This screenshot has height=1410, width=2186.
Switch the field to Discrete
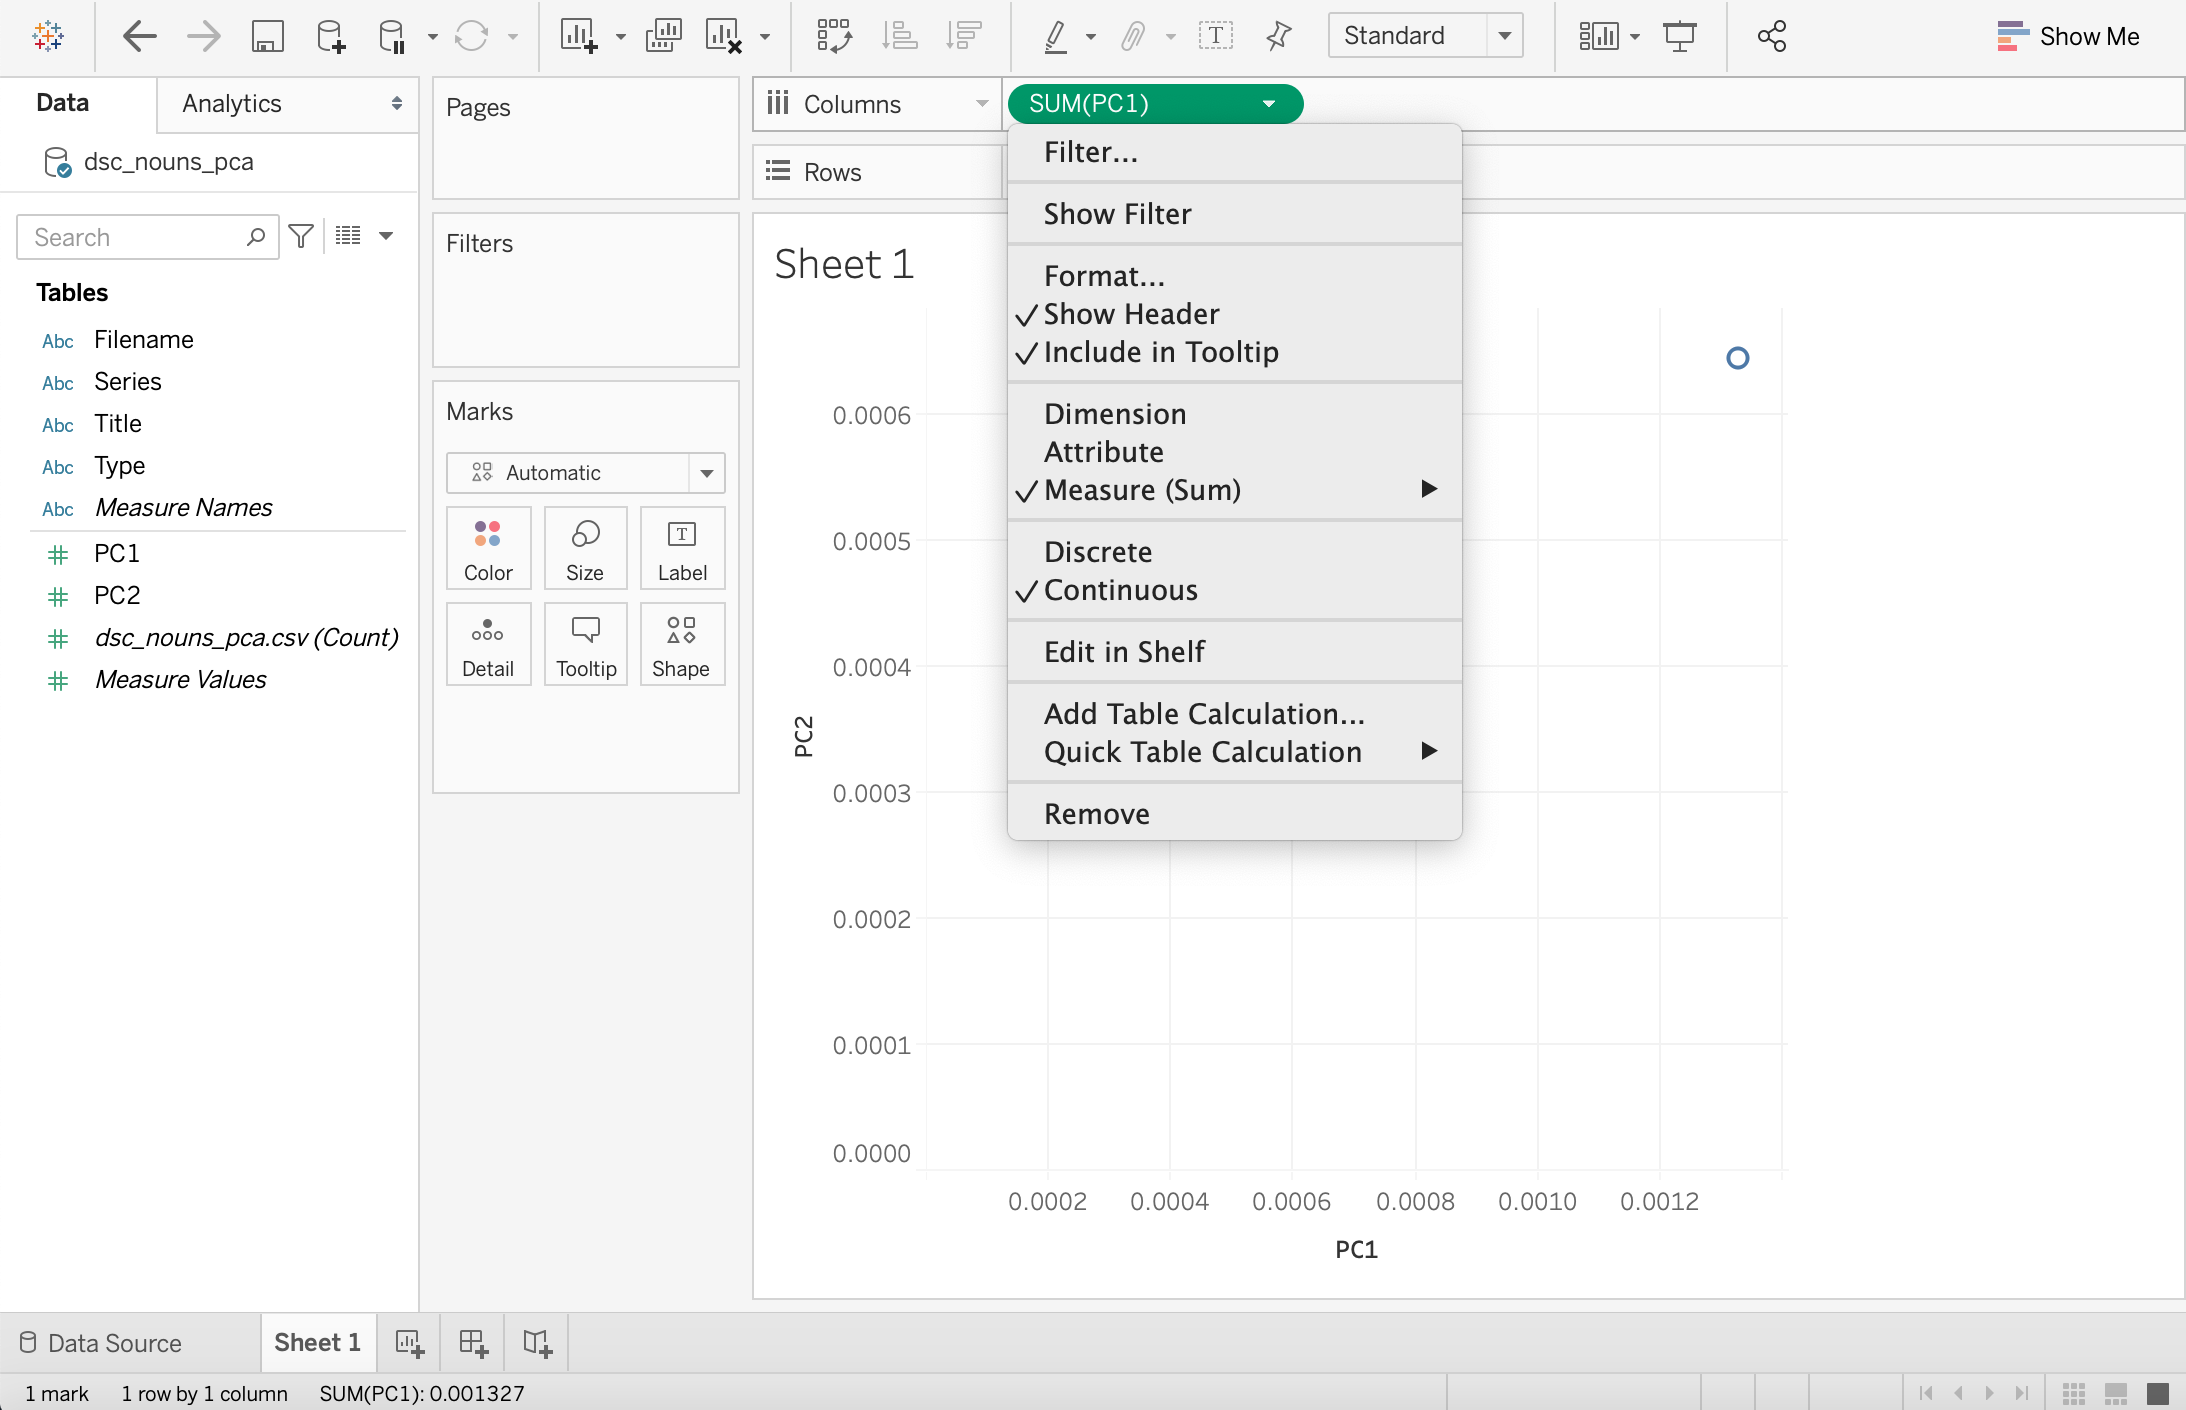[x=1097, y=551]
